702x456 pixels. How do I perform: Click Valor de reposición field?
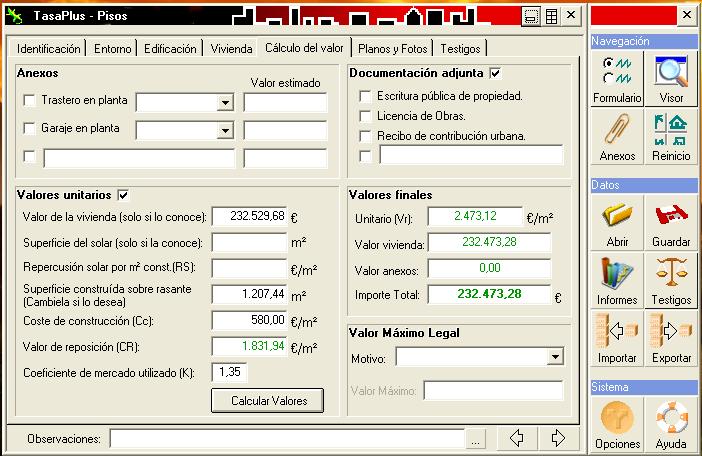[249, 346]
